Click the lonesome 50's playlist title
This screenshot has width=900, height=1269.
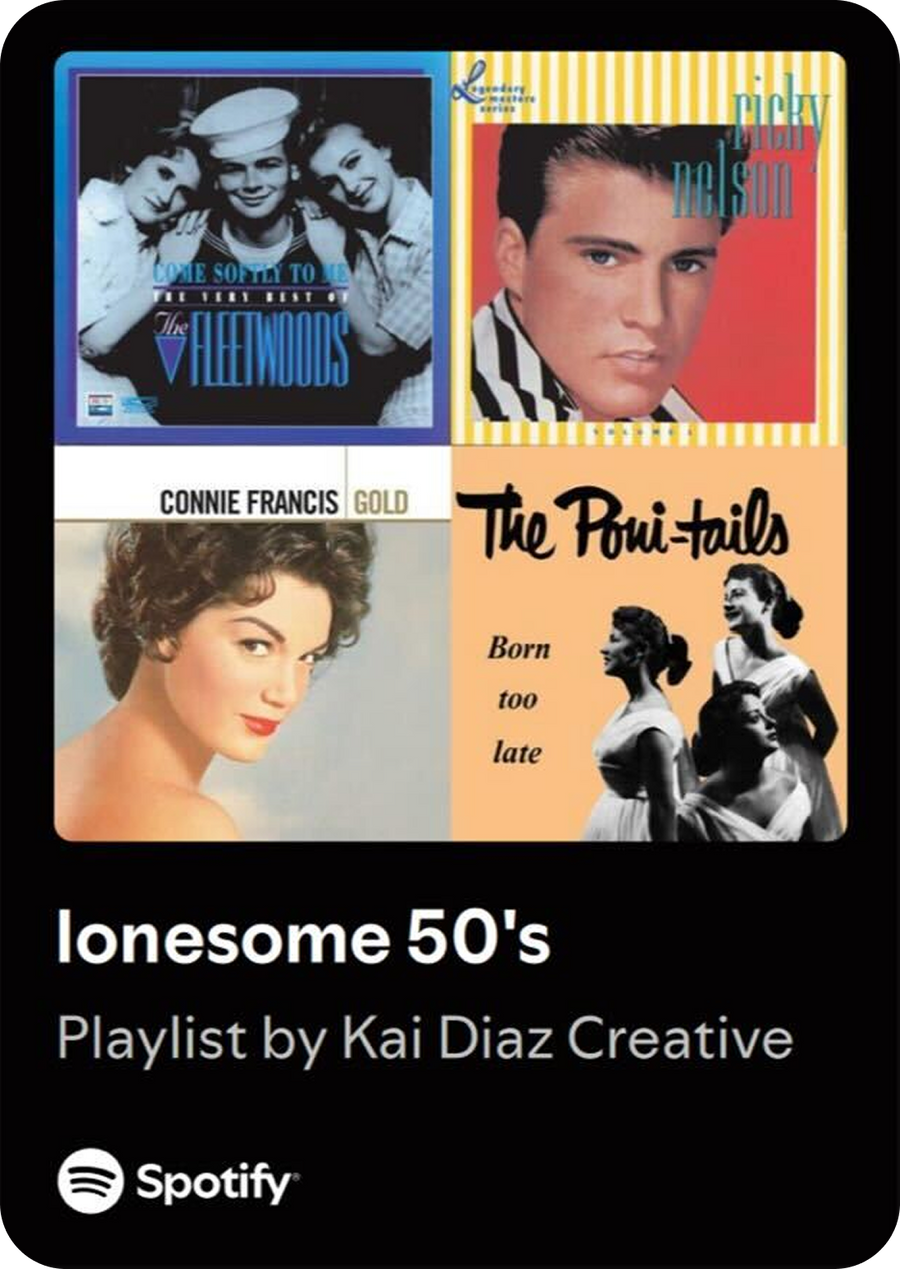tap(304, 938)
